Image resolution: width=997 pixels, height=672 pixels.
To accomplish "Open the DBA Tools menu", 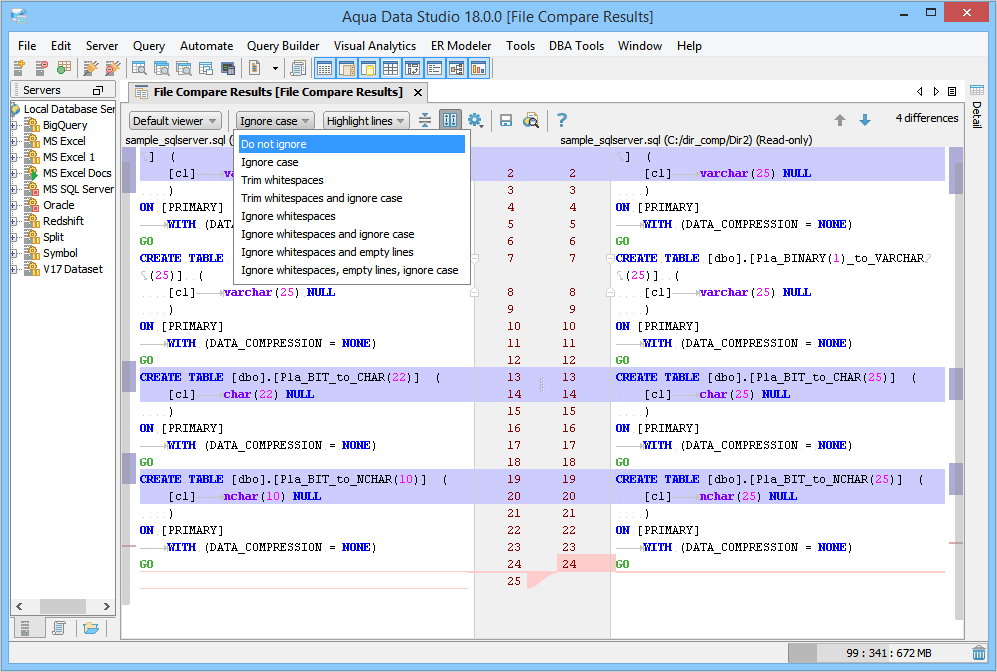I will pyautogui.click(x=576, y=46).
